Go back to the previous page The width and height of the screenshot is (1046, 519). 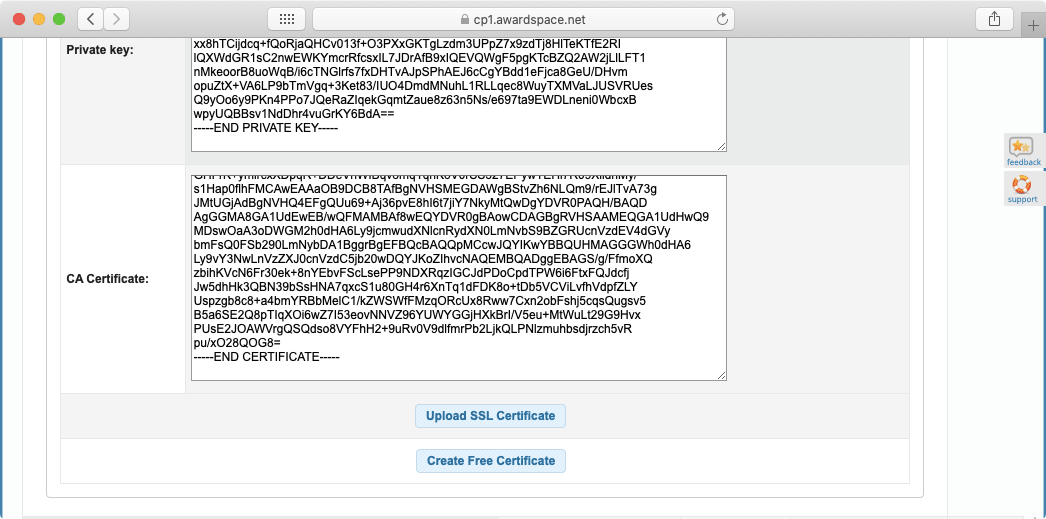90,19
